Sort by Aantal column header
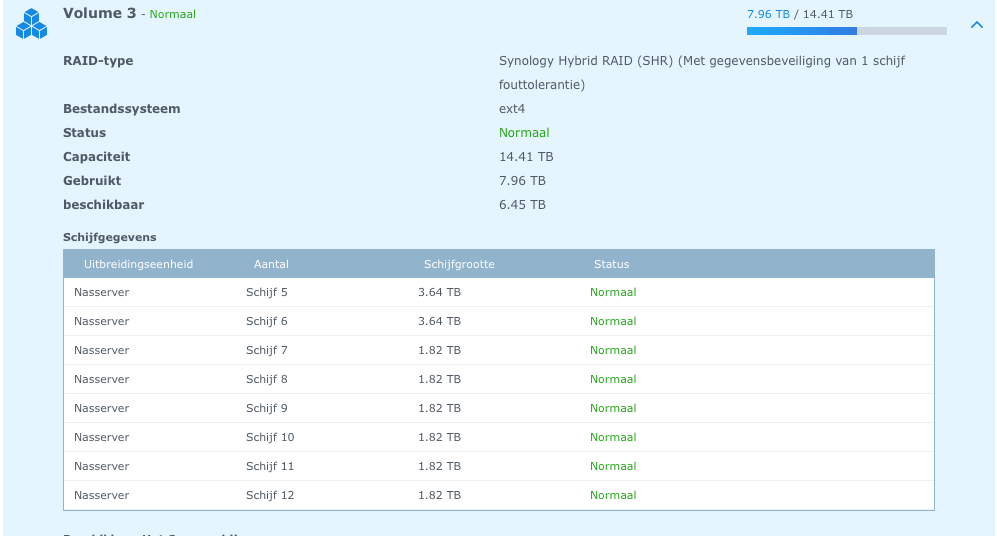The height and width of the screenshot is (536, 997). (x=271, y=264)
